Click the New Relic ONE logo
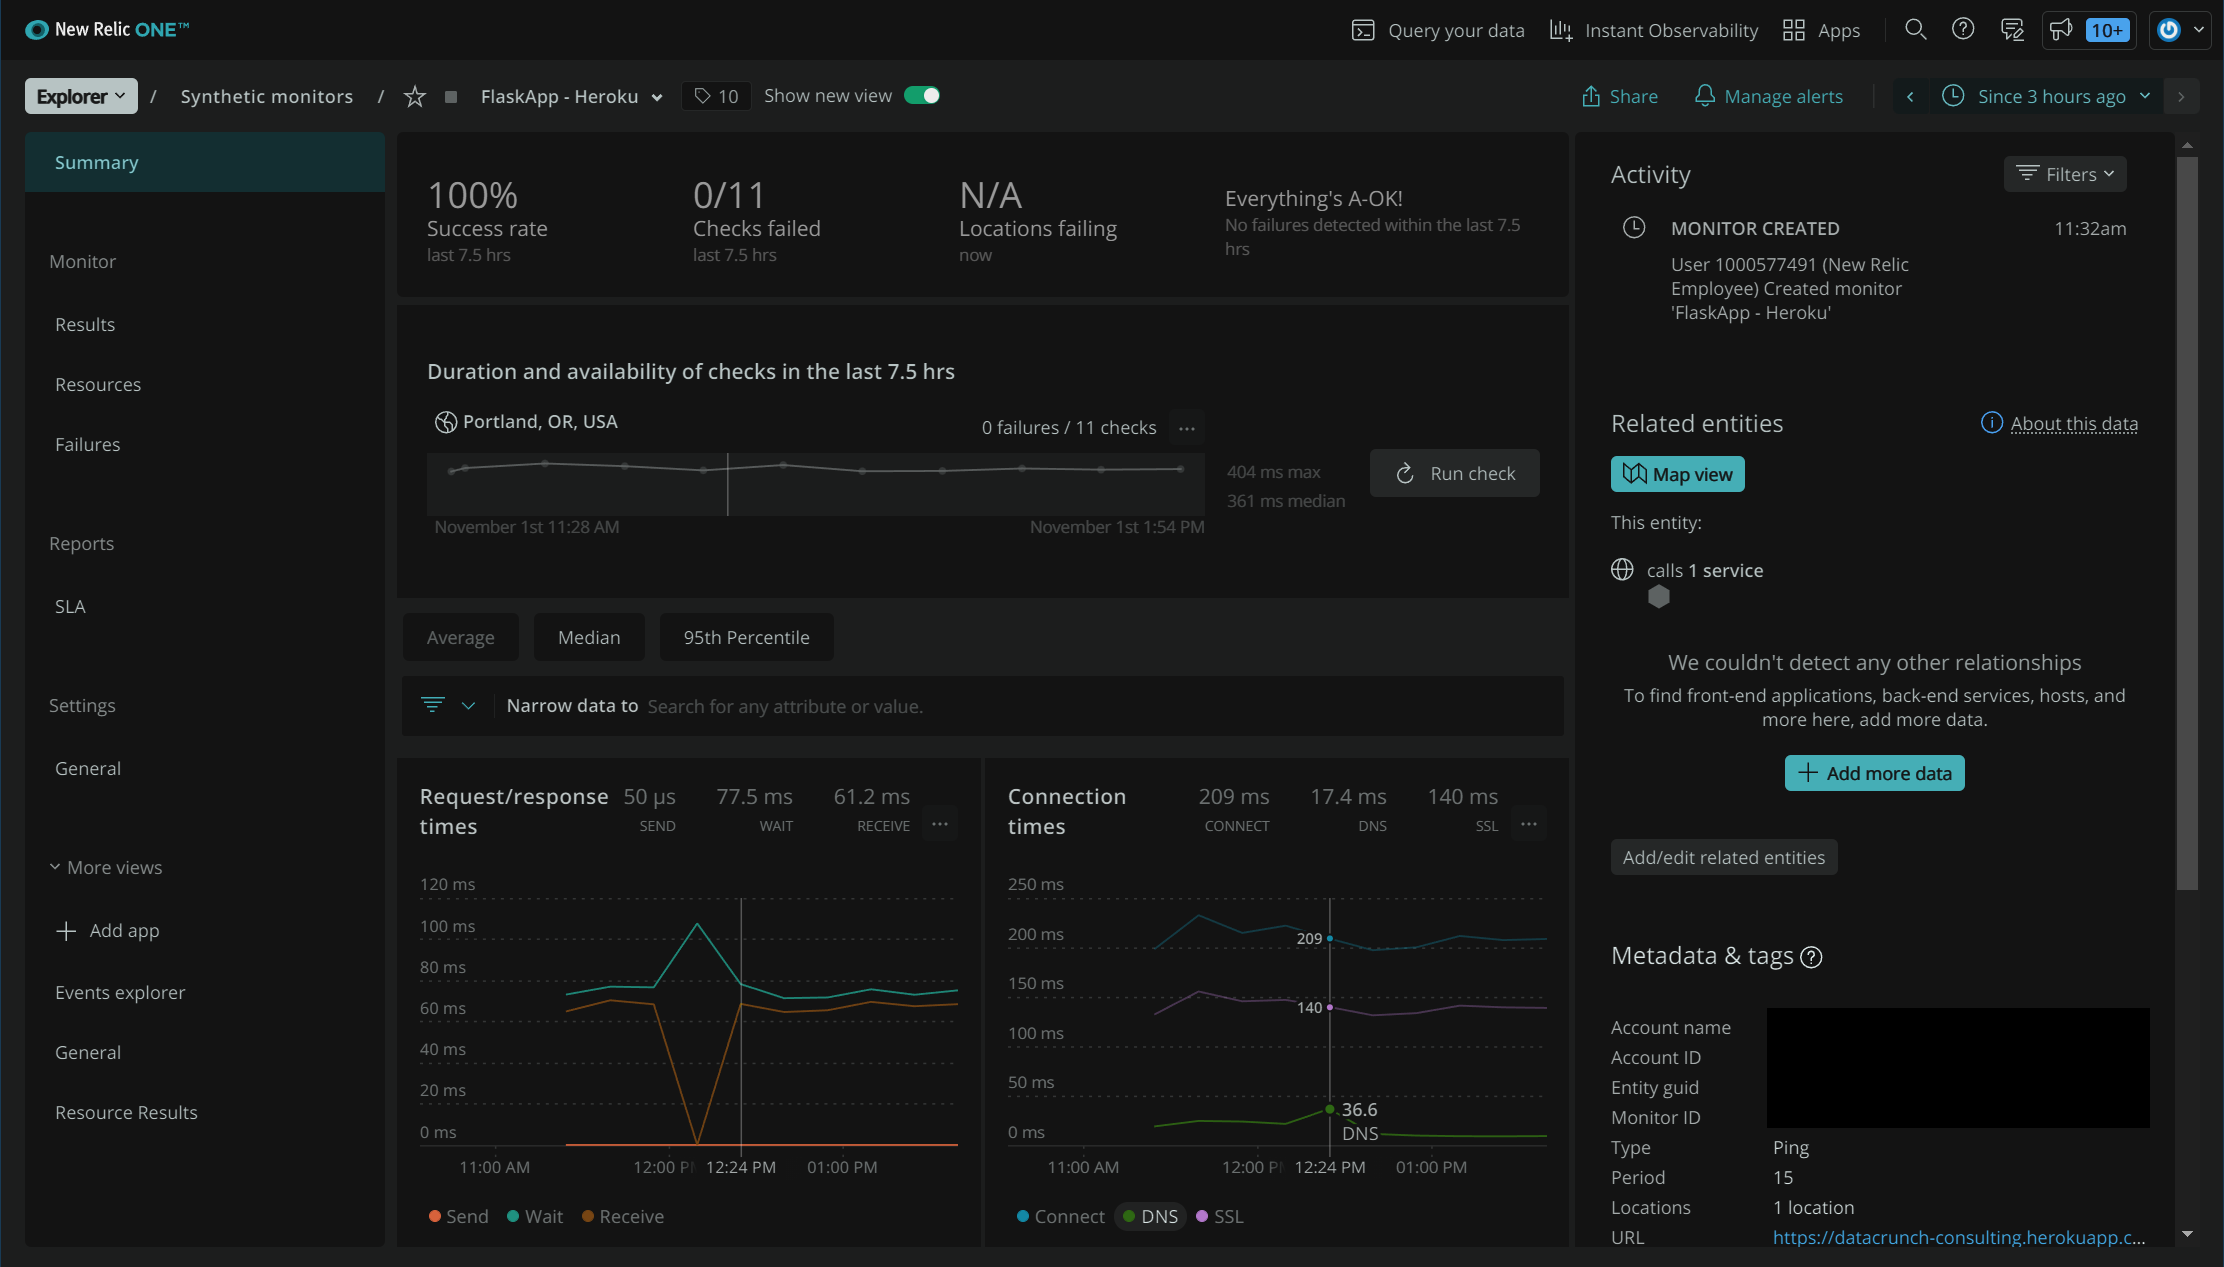Image resolution: width=2224 pixels, height=1267 pixels. (x=107, y=29)
